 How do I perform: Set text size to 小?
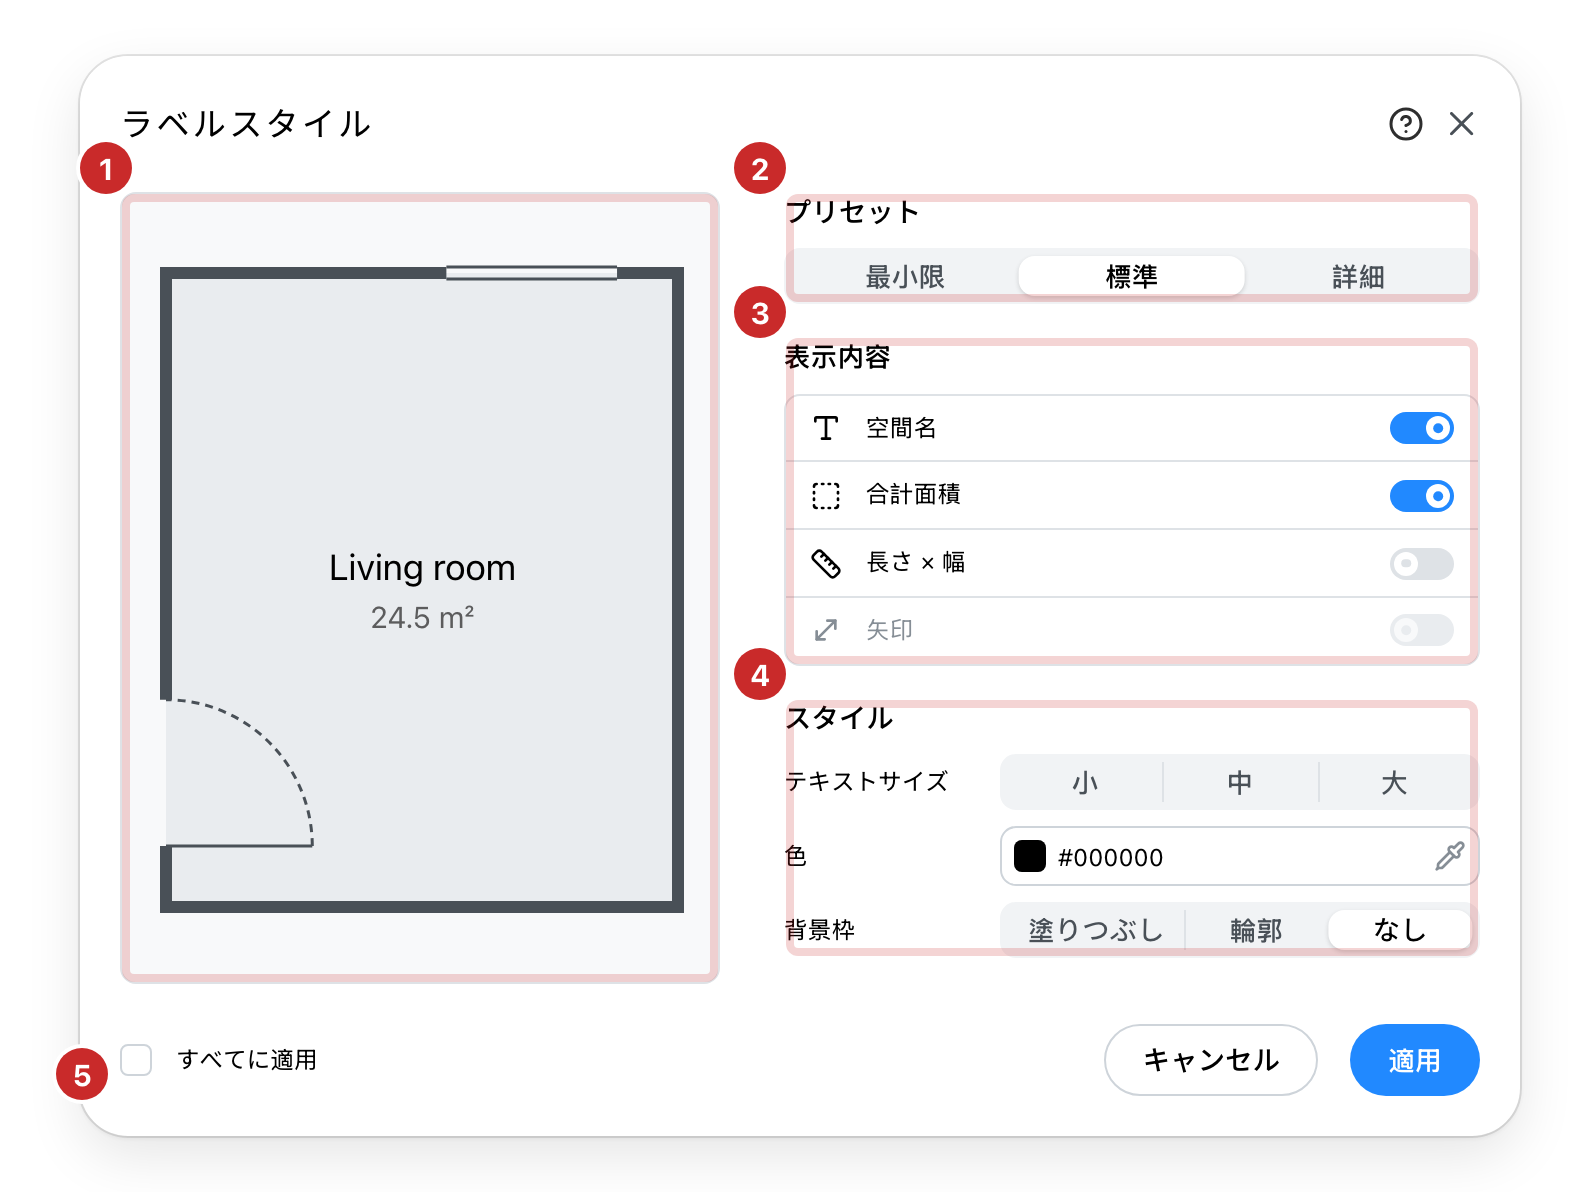1084,782
